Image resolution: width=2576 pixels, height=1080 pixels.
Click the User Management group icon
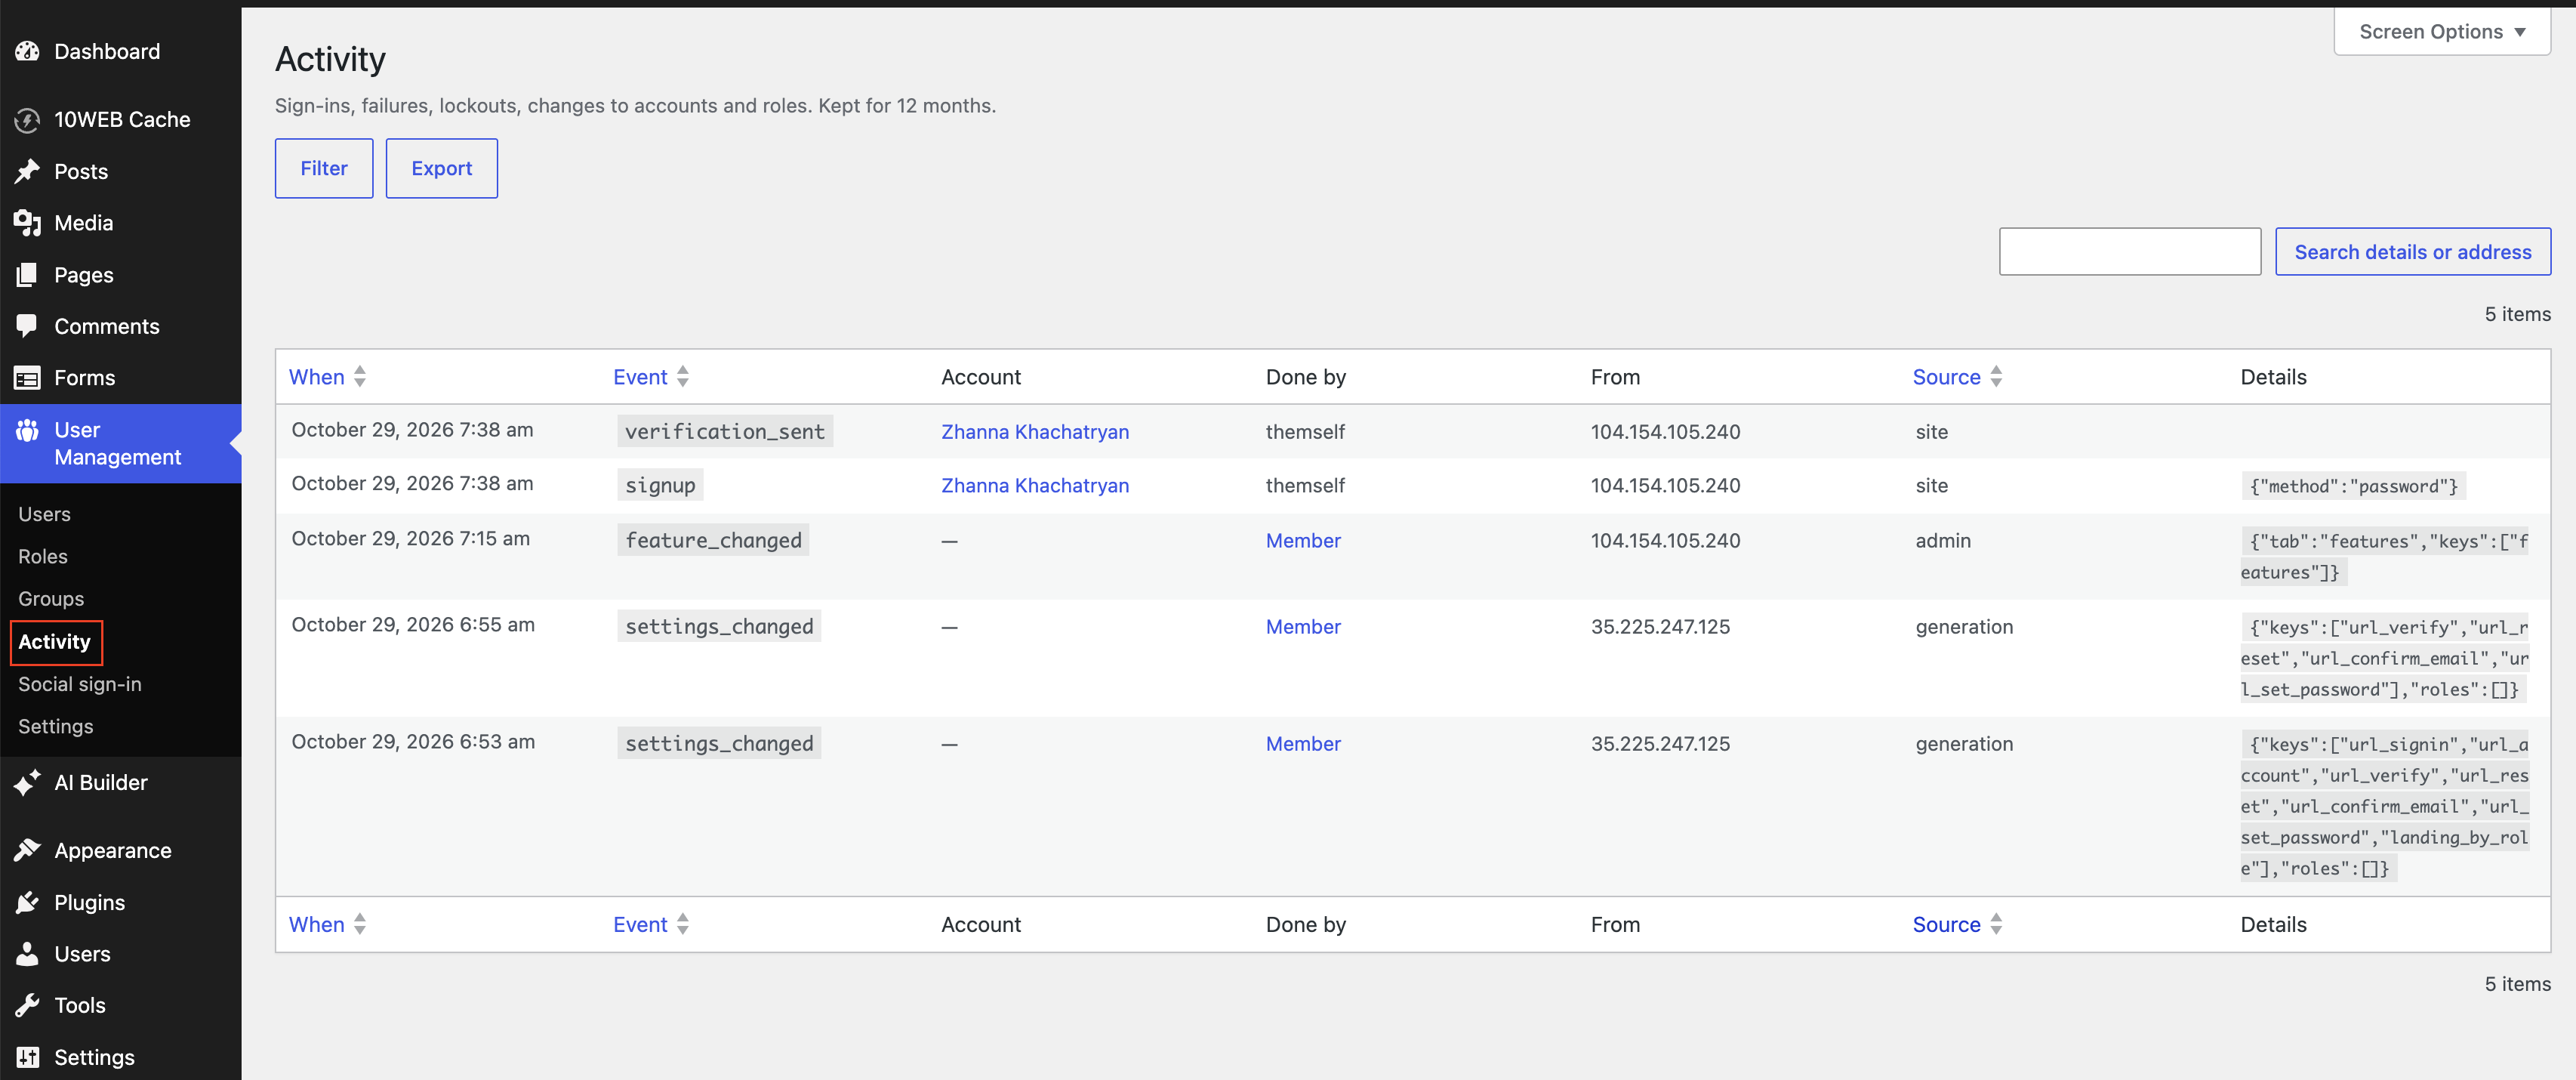coord(27,430)
